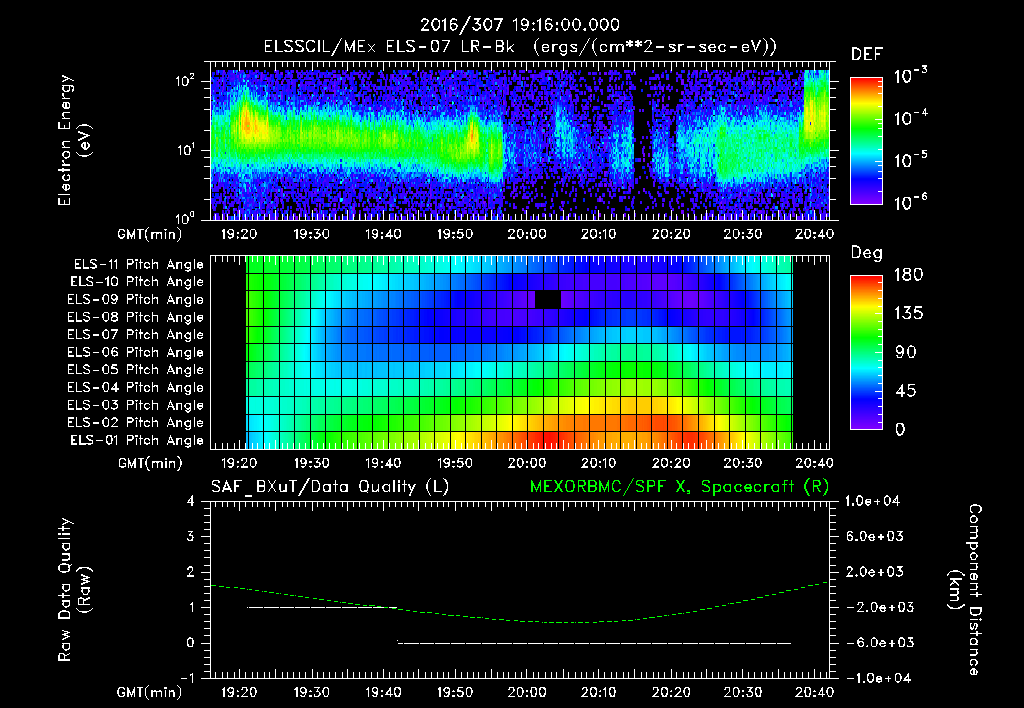The width and height of the screenshot is (1024, 708).
Task: Select the ELS-09 Pitch Angle row label
Action: point(136,300)
